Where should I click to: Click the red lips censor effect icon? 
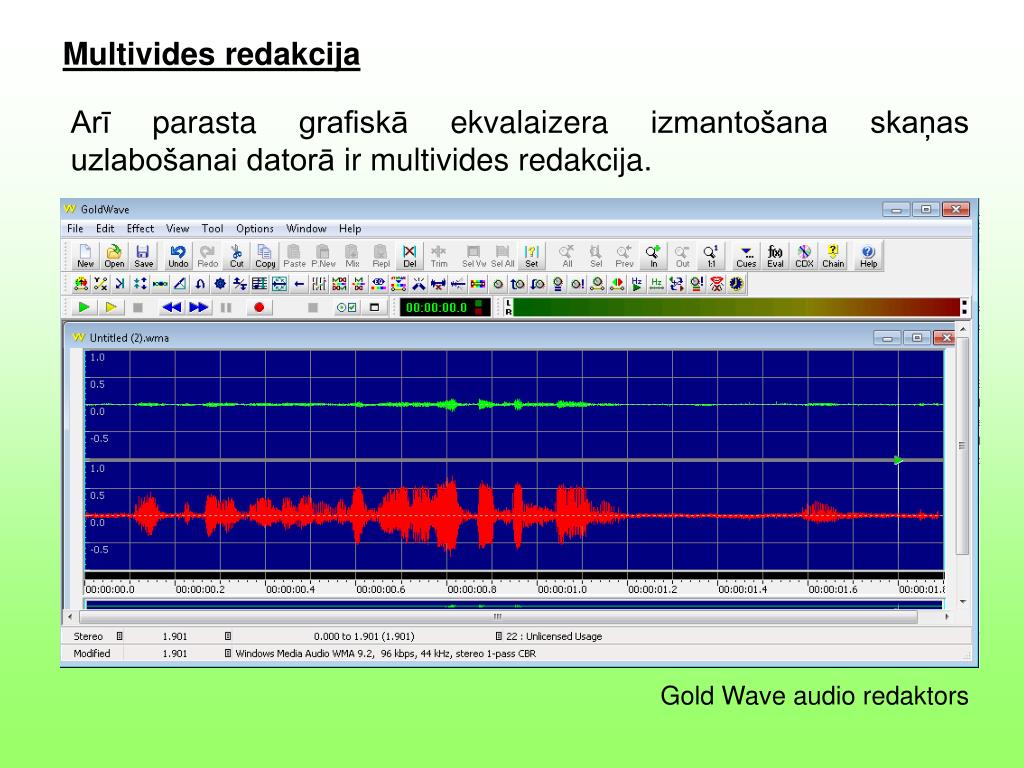tap(716, 283)
